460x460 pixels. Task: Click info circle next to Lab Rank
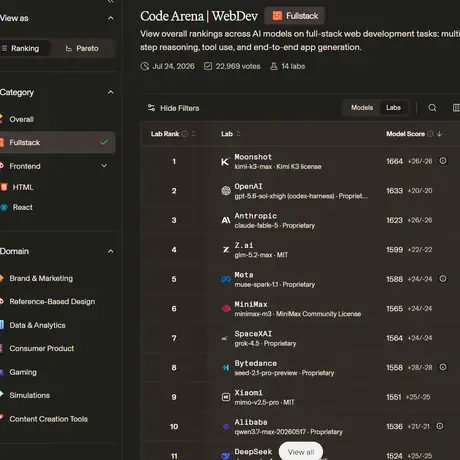pyautogui.click(x=185, y=134)
